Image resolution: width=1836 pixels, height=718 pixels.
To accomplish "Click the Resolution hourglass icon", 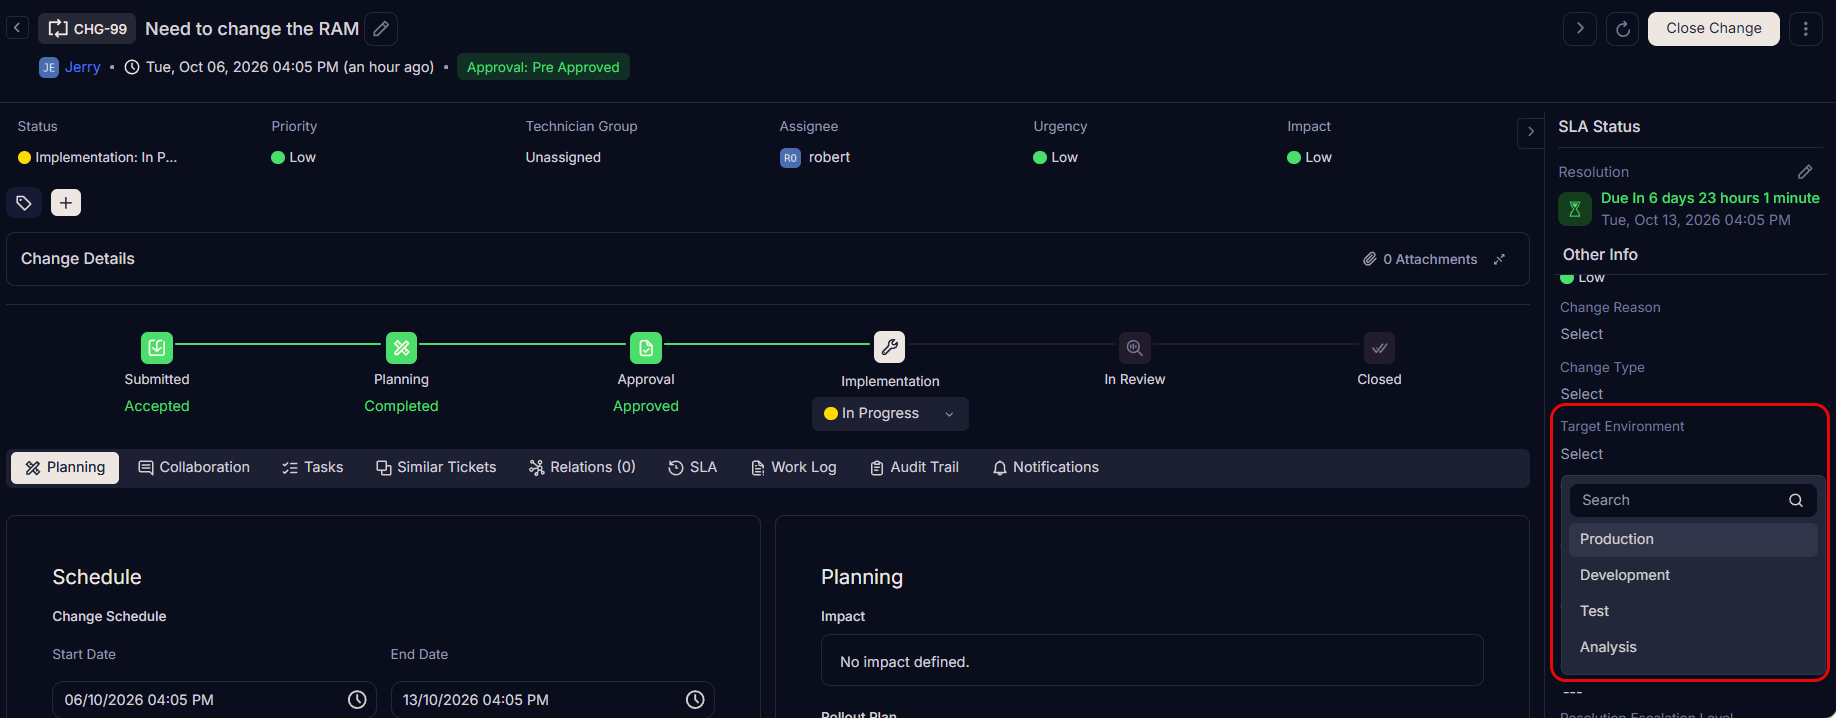I will point(1575,209).
